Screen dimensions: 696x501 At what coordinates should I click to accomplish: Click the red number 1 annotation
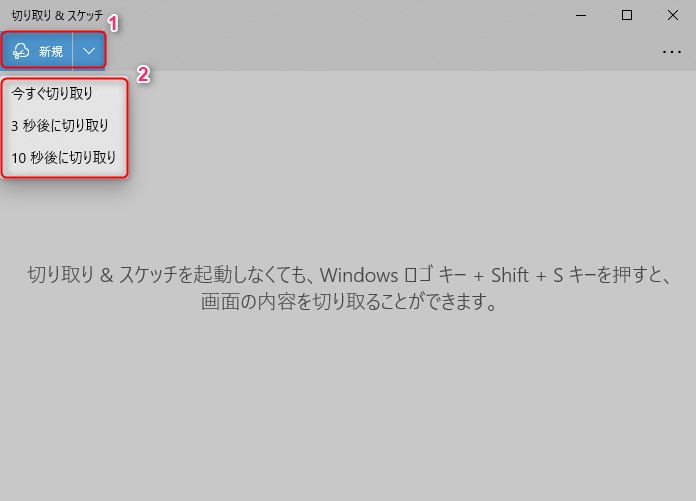(113, 23)
